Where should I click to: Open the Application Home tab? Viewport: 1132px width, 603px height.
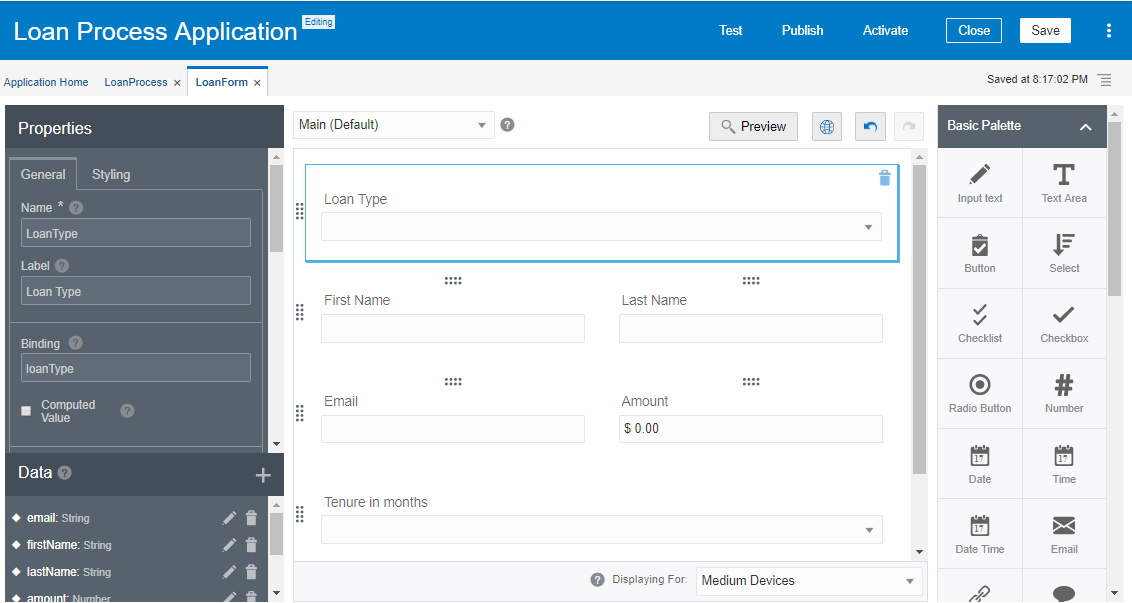pos(46,82)
